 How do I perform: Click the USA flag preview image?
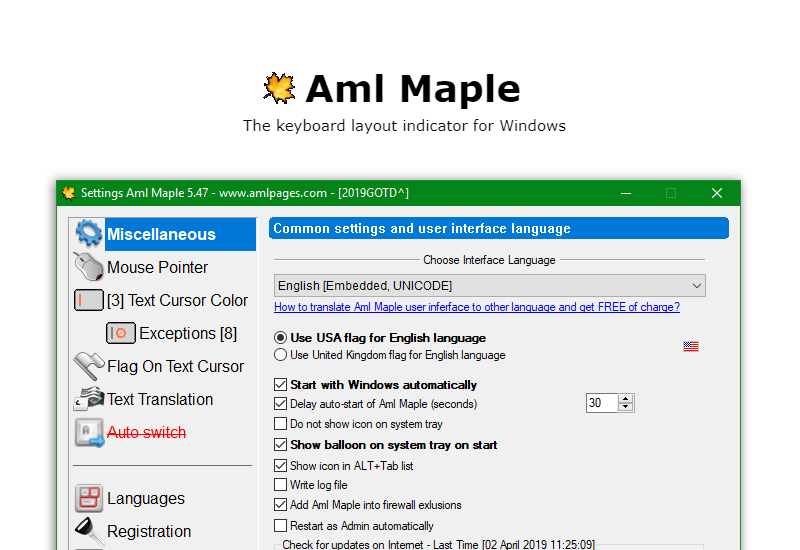(691, 346)
